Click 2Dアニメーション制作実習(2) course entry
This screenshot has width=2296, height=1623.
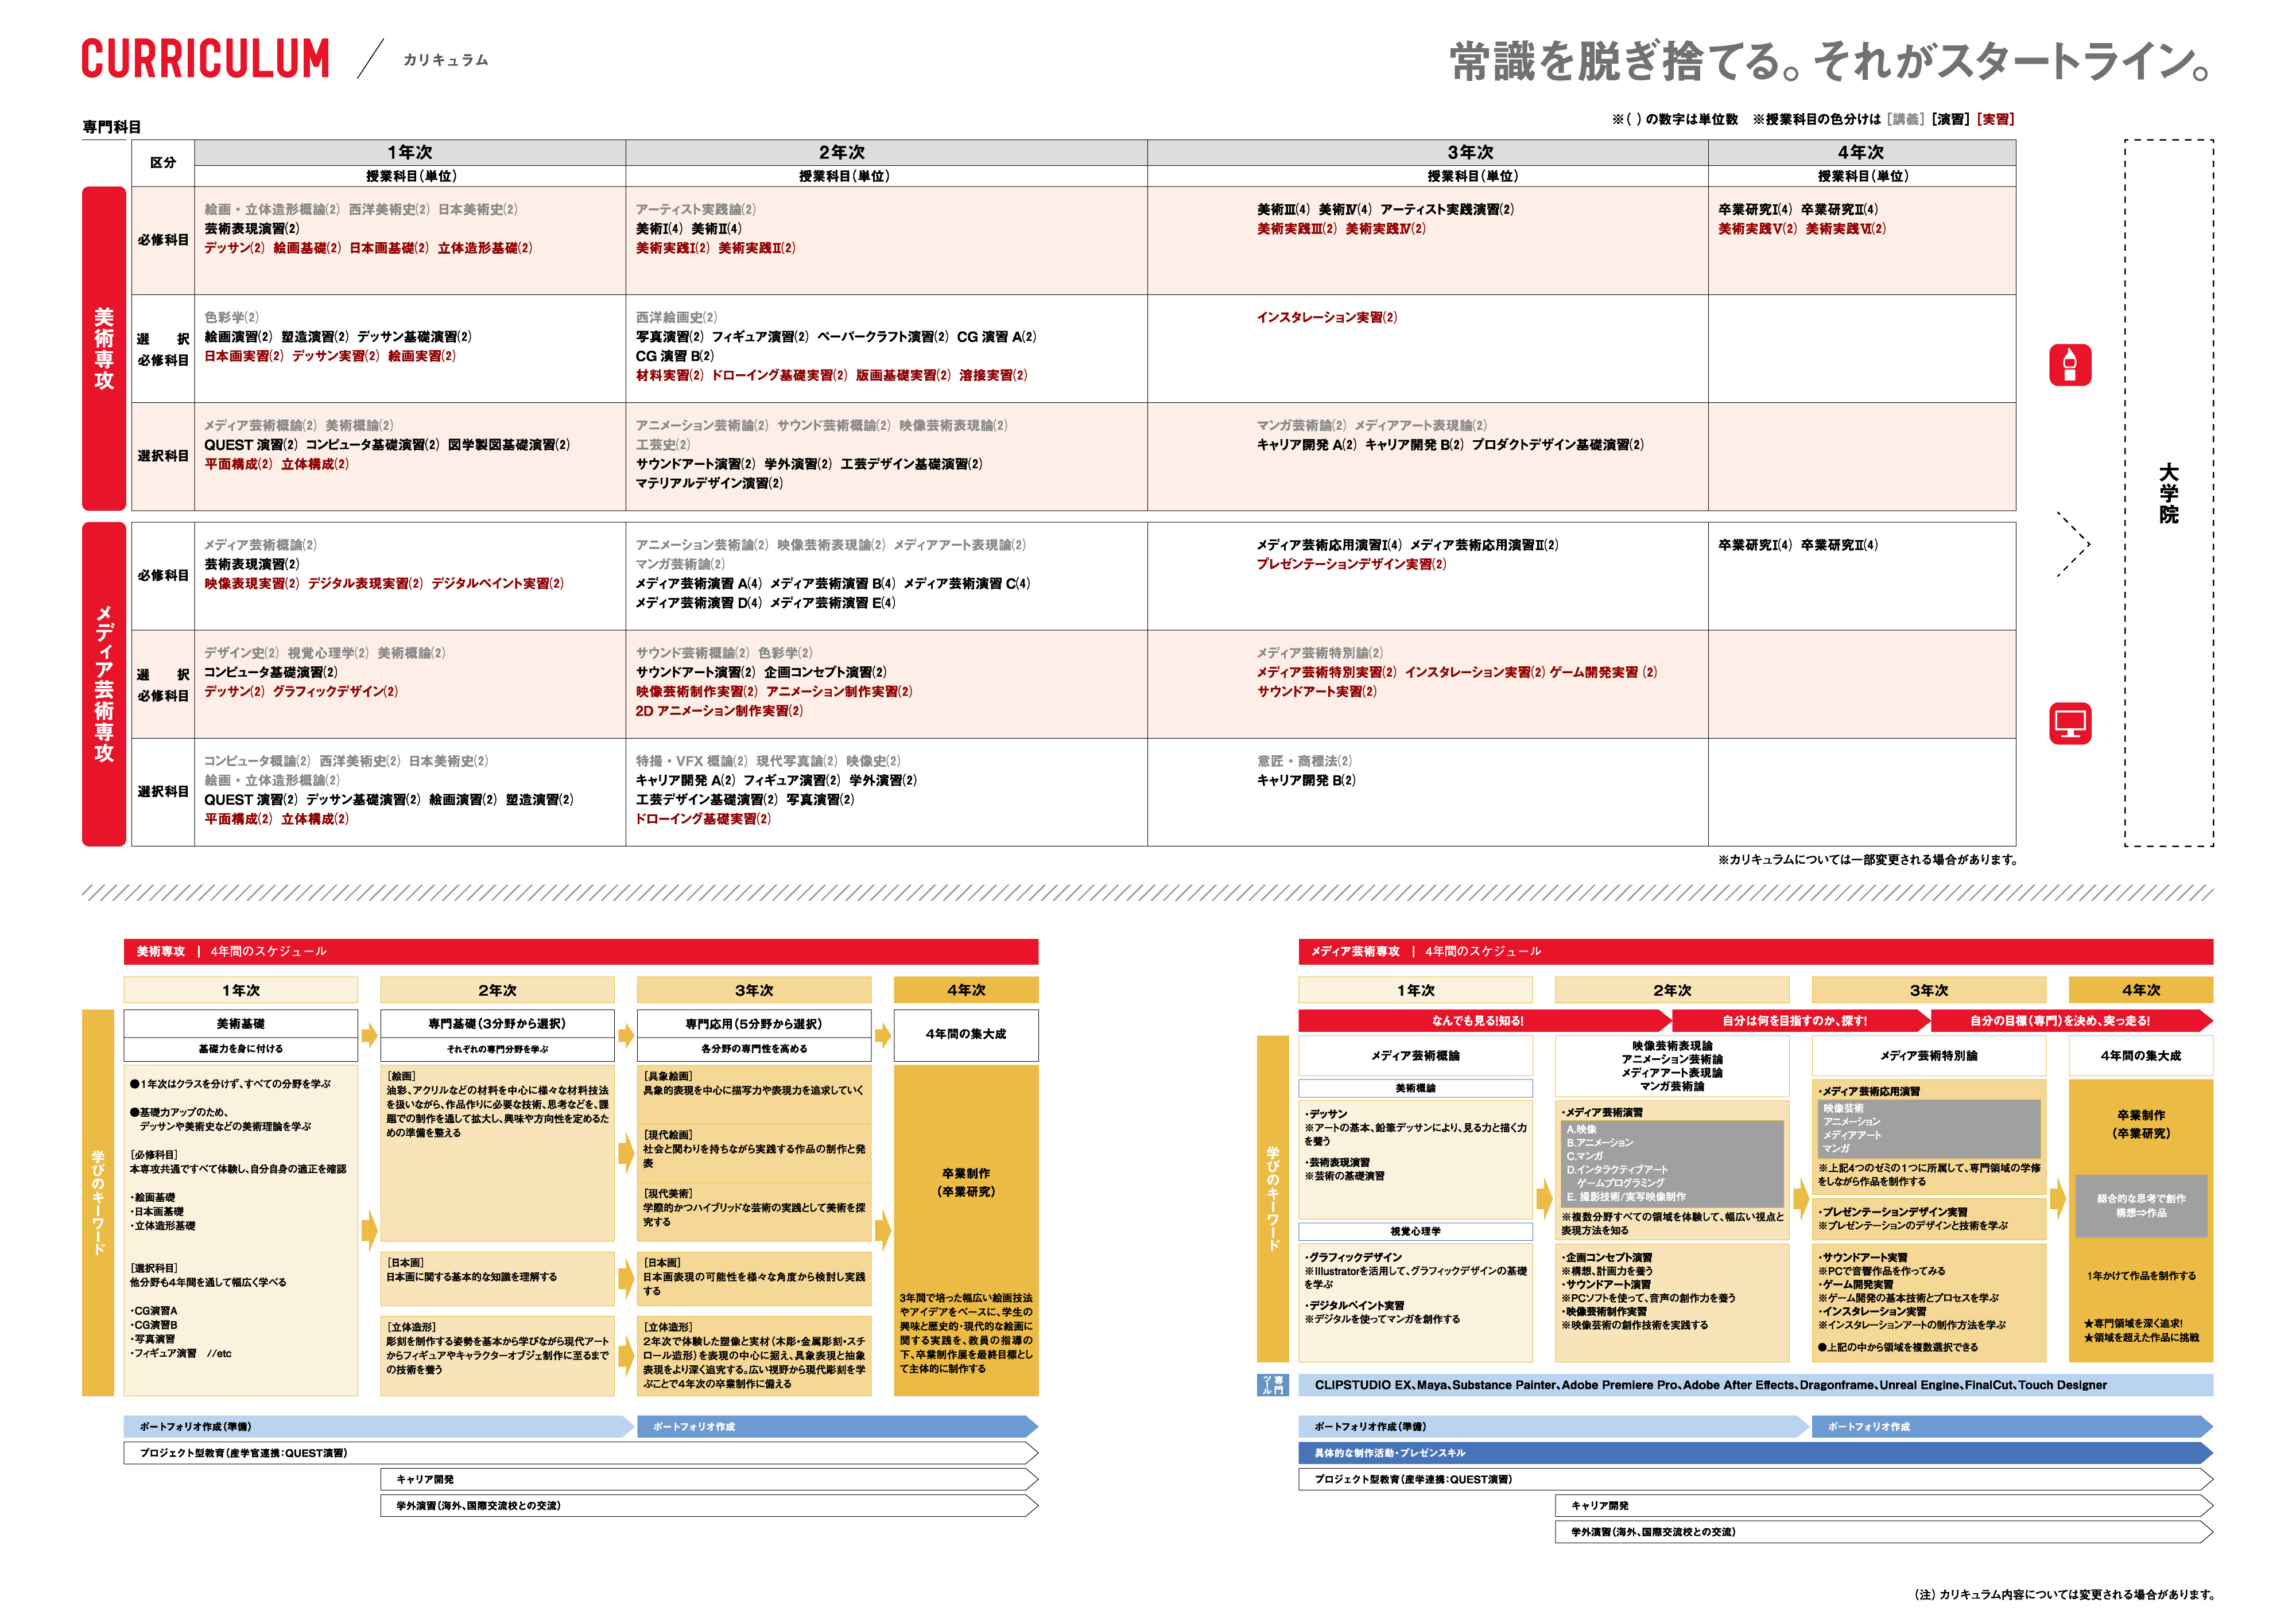(x=719, y=712)
